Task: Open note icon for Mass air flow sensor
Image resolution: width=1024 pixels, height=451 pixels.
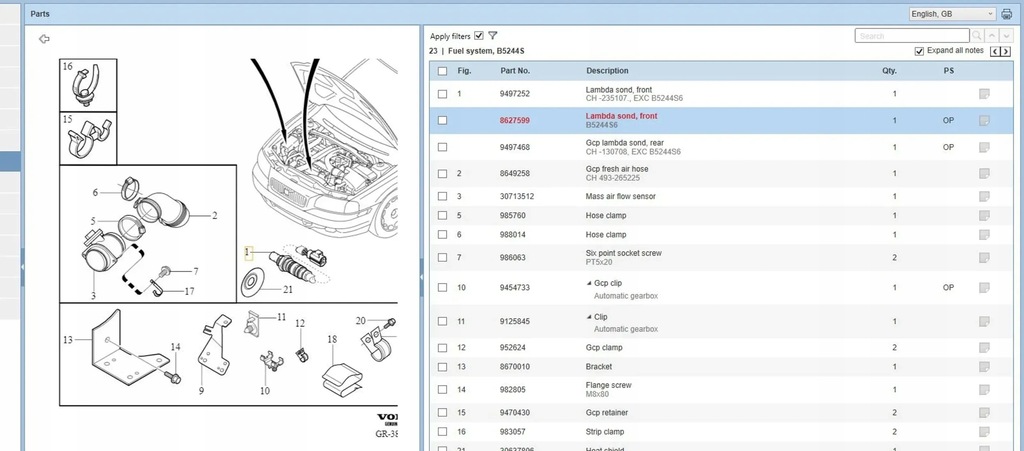Action: tap(984, 196)
